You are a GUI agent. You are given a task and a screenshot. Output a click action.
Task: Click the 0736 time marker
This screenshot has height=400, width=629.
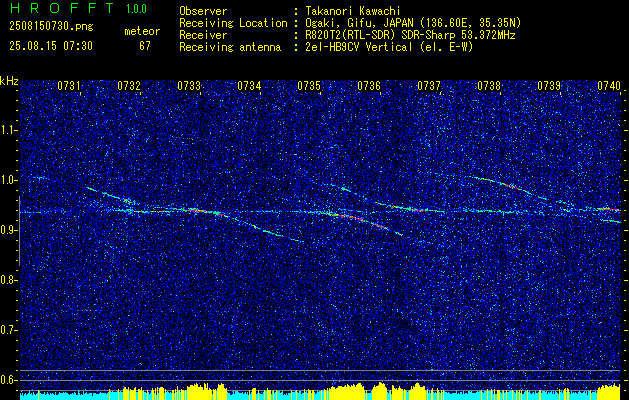369,85
